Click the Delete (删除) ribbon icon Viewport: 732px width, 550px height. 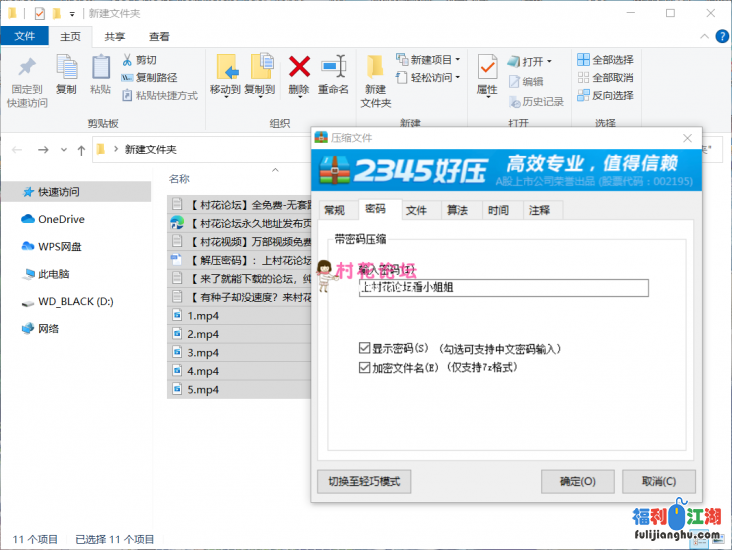(298, 68)
